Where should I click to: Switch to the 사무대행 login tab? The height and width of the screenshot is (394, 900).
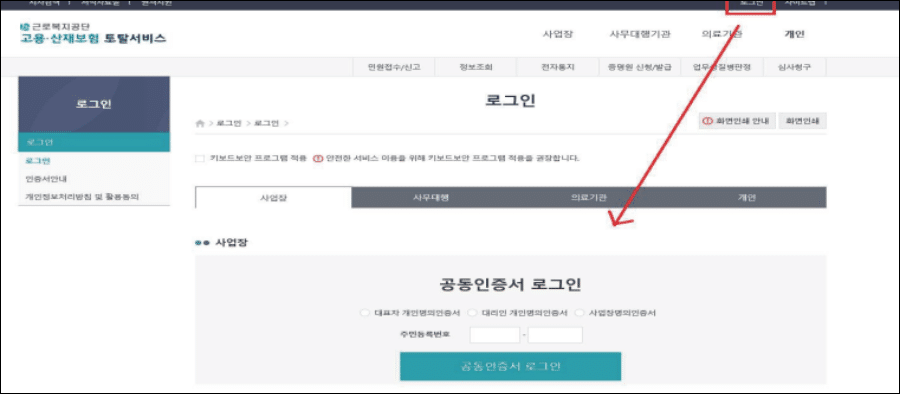click(430, 198)
